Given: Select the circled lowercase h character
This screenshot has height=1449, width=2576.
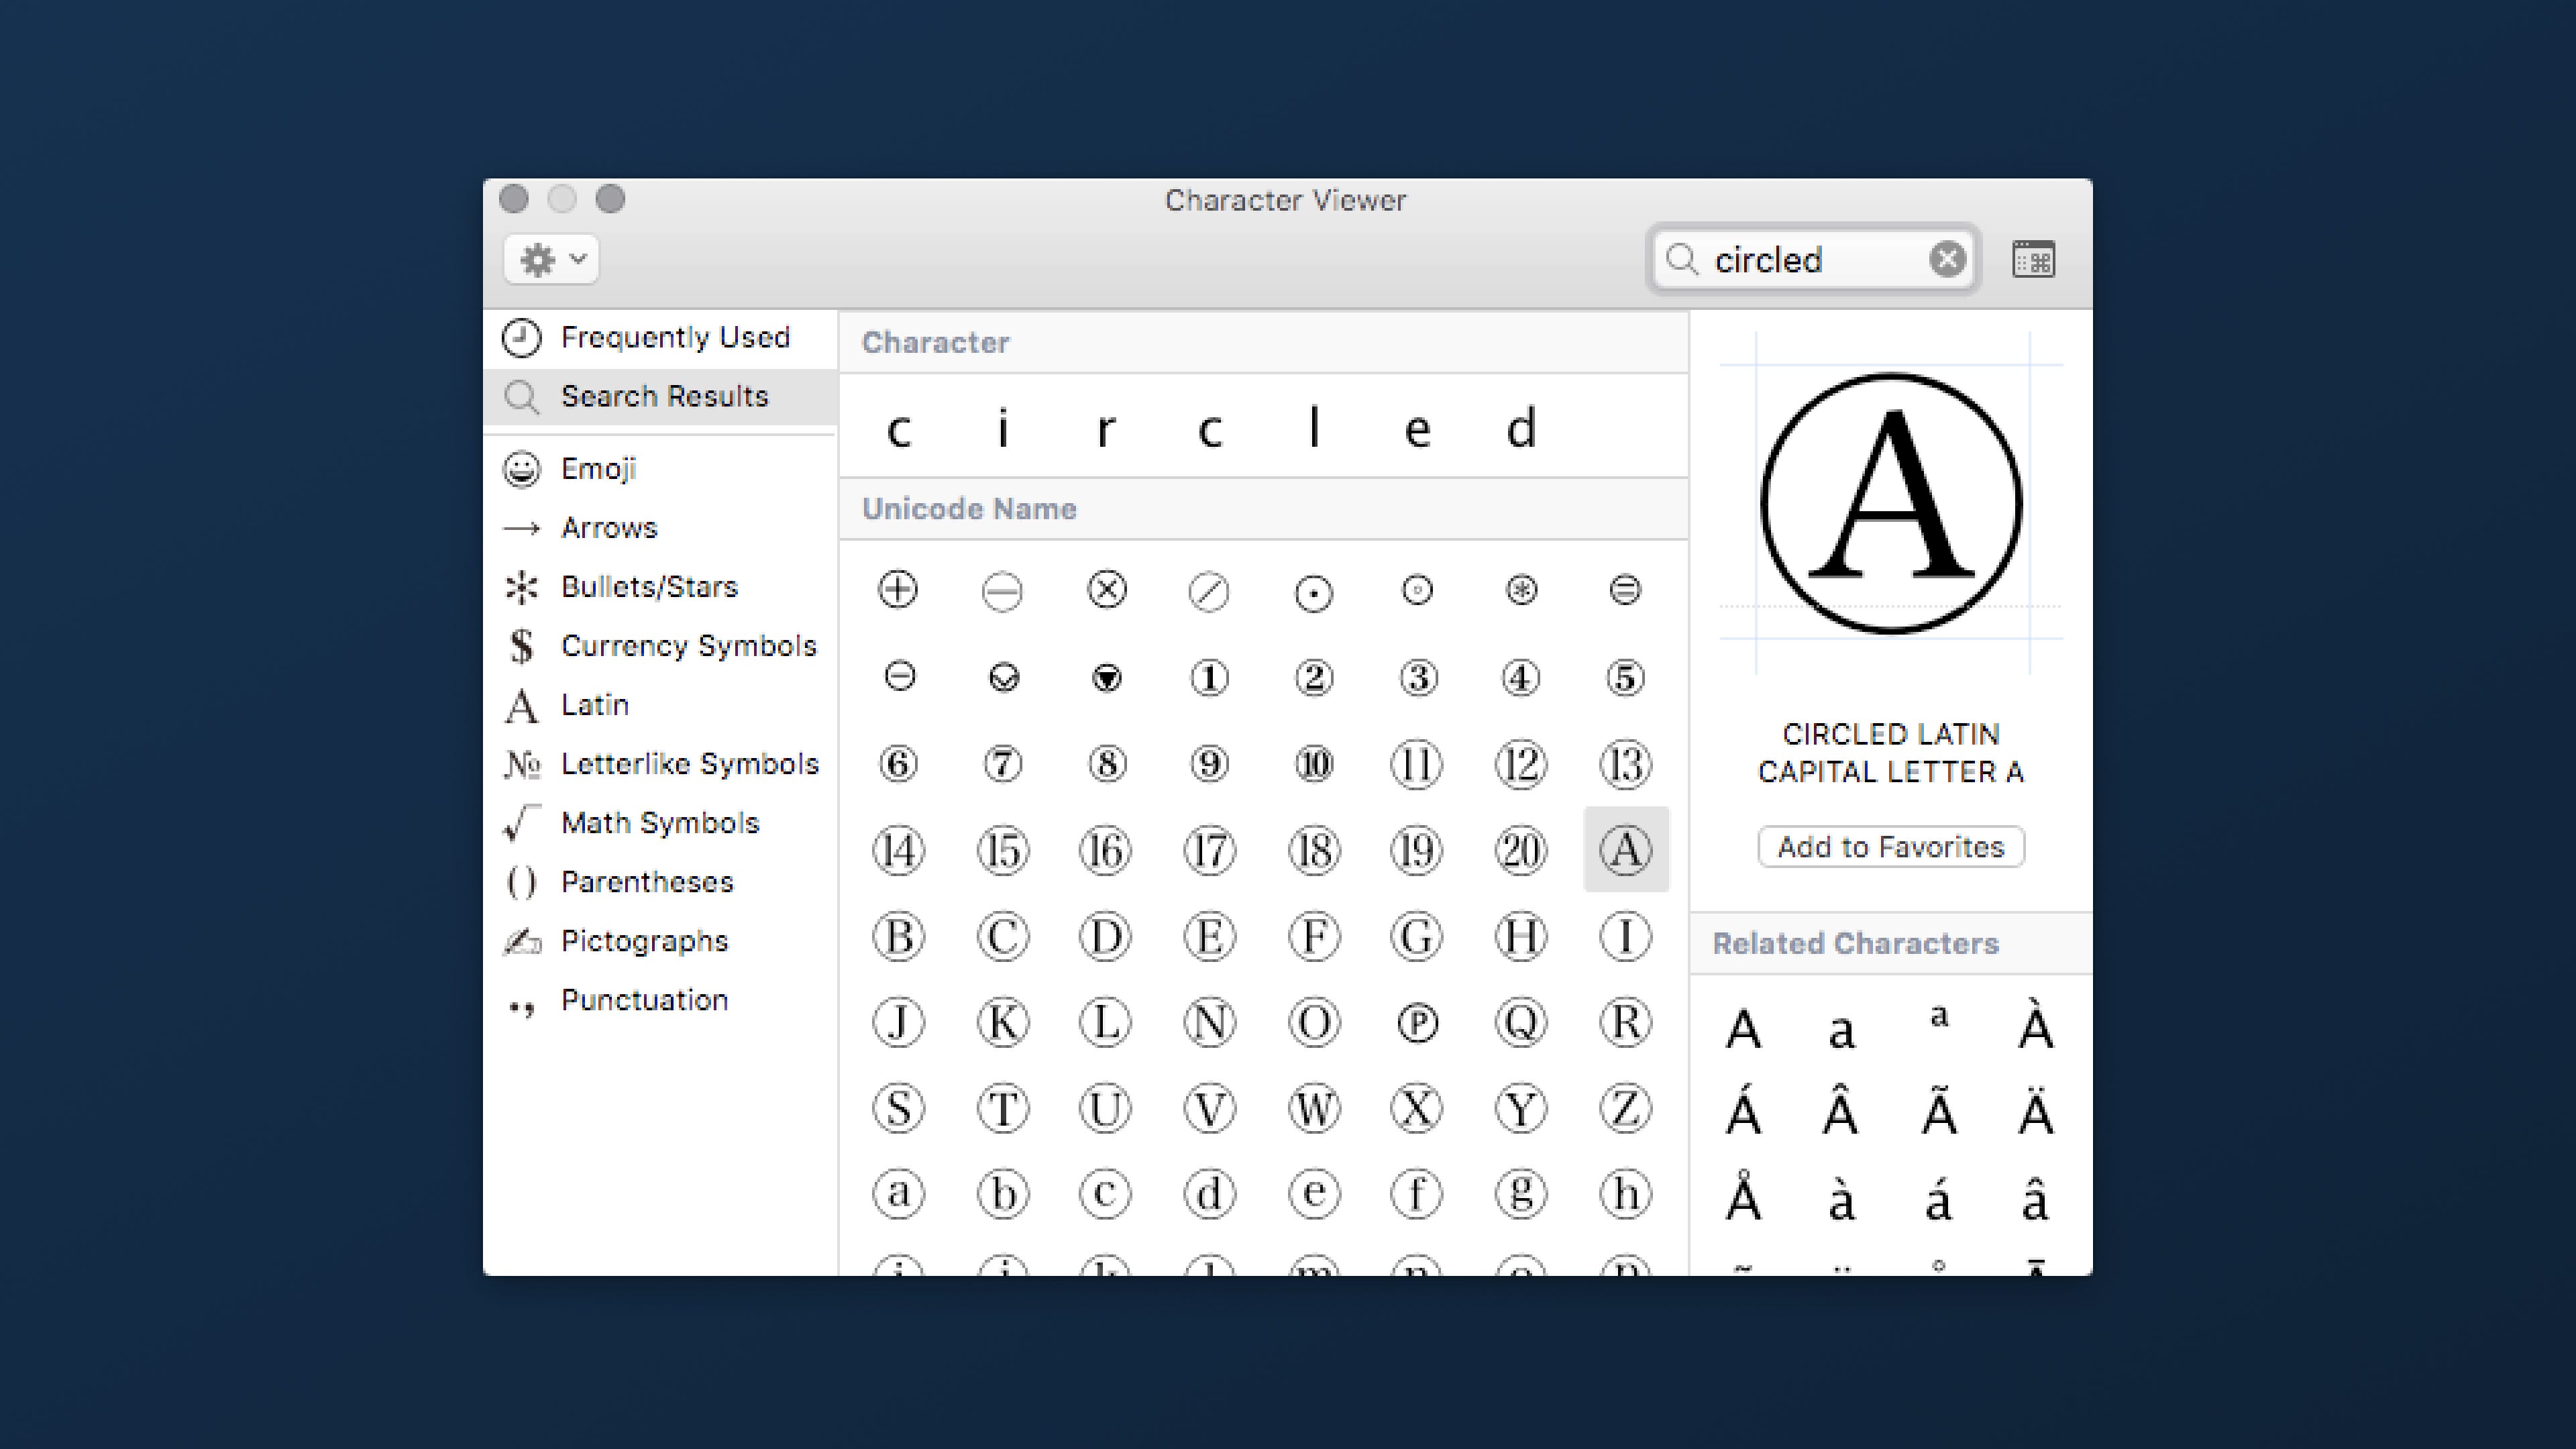Looking at the screenshot, I should 1625,1194.
